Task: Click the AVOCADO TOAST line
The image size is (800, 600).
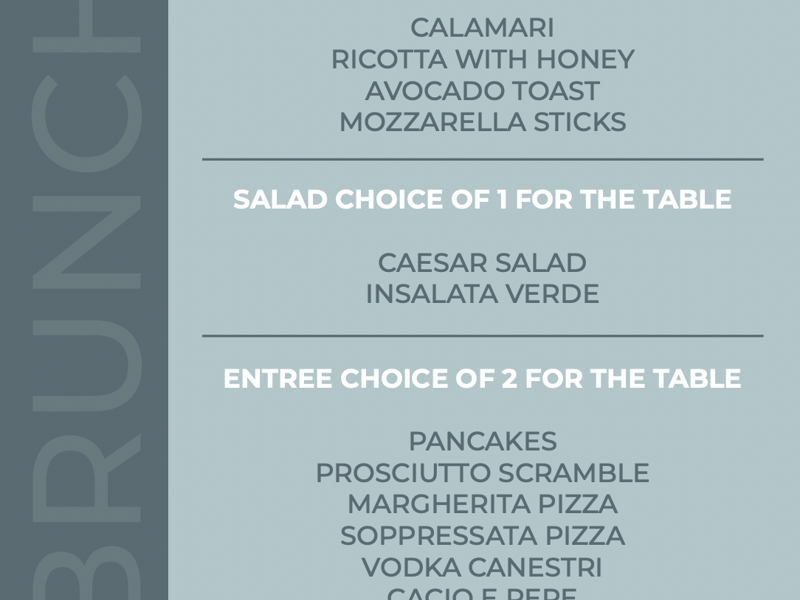Action: pyautogui.click(x=482, y=91)
